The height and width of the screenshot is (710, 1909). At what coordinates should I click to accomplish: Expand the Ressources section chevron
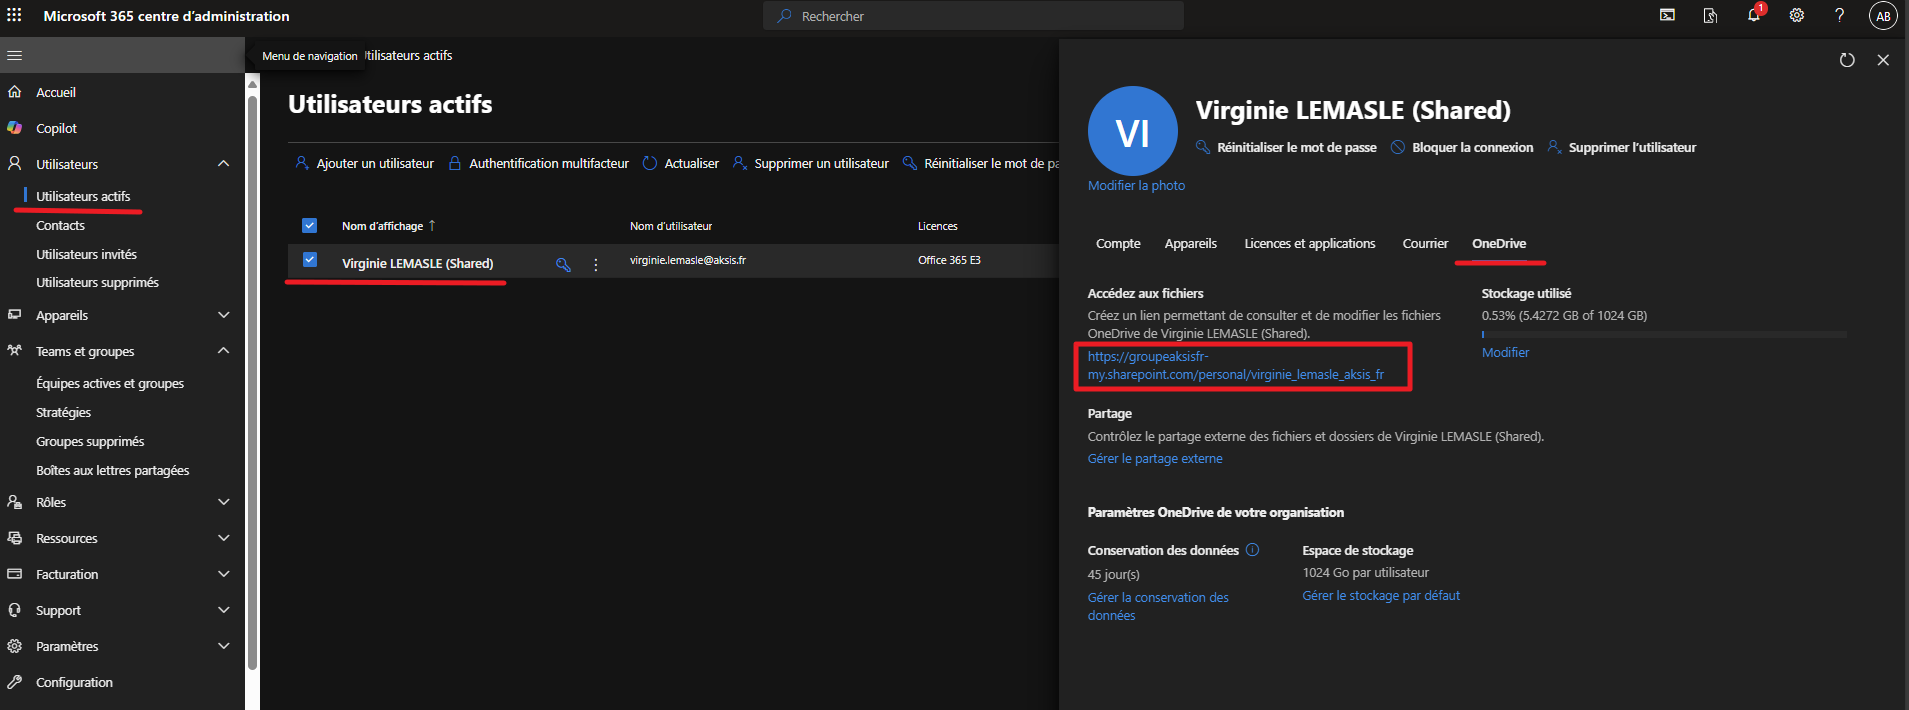point(223,538)
